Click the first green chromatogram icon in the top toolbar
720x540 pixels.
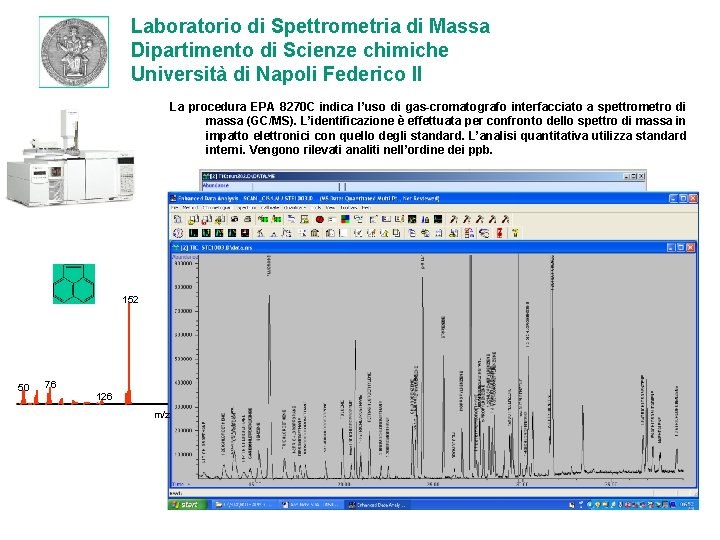point(263,219)
